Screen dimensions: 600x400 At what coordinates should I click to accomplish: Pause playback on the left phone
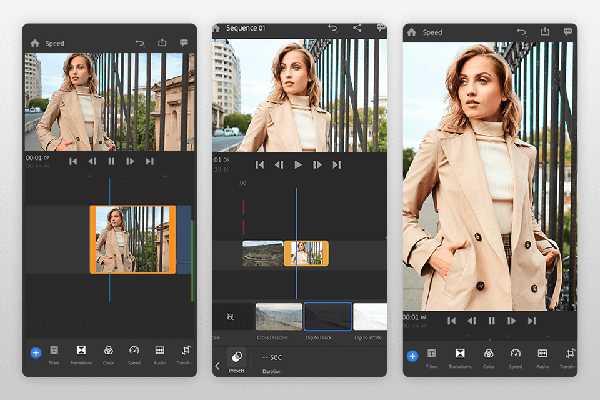tap(111, 162)
